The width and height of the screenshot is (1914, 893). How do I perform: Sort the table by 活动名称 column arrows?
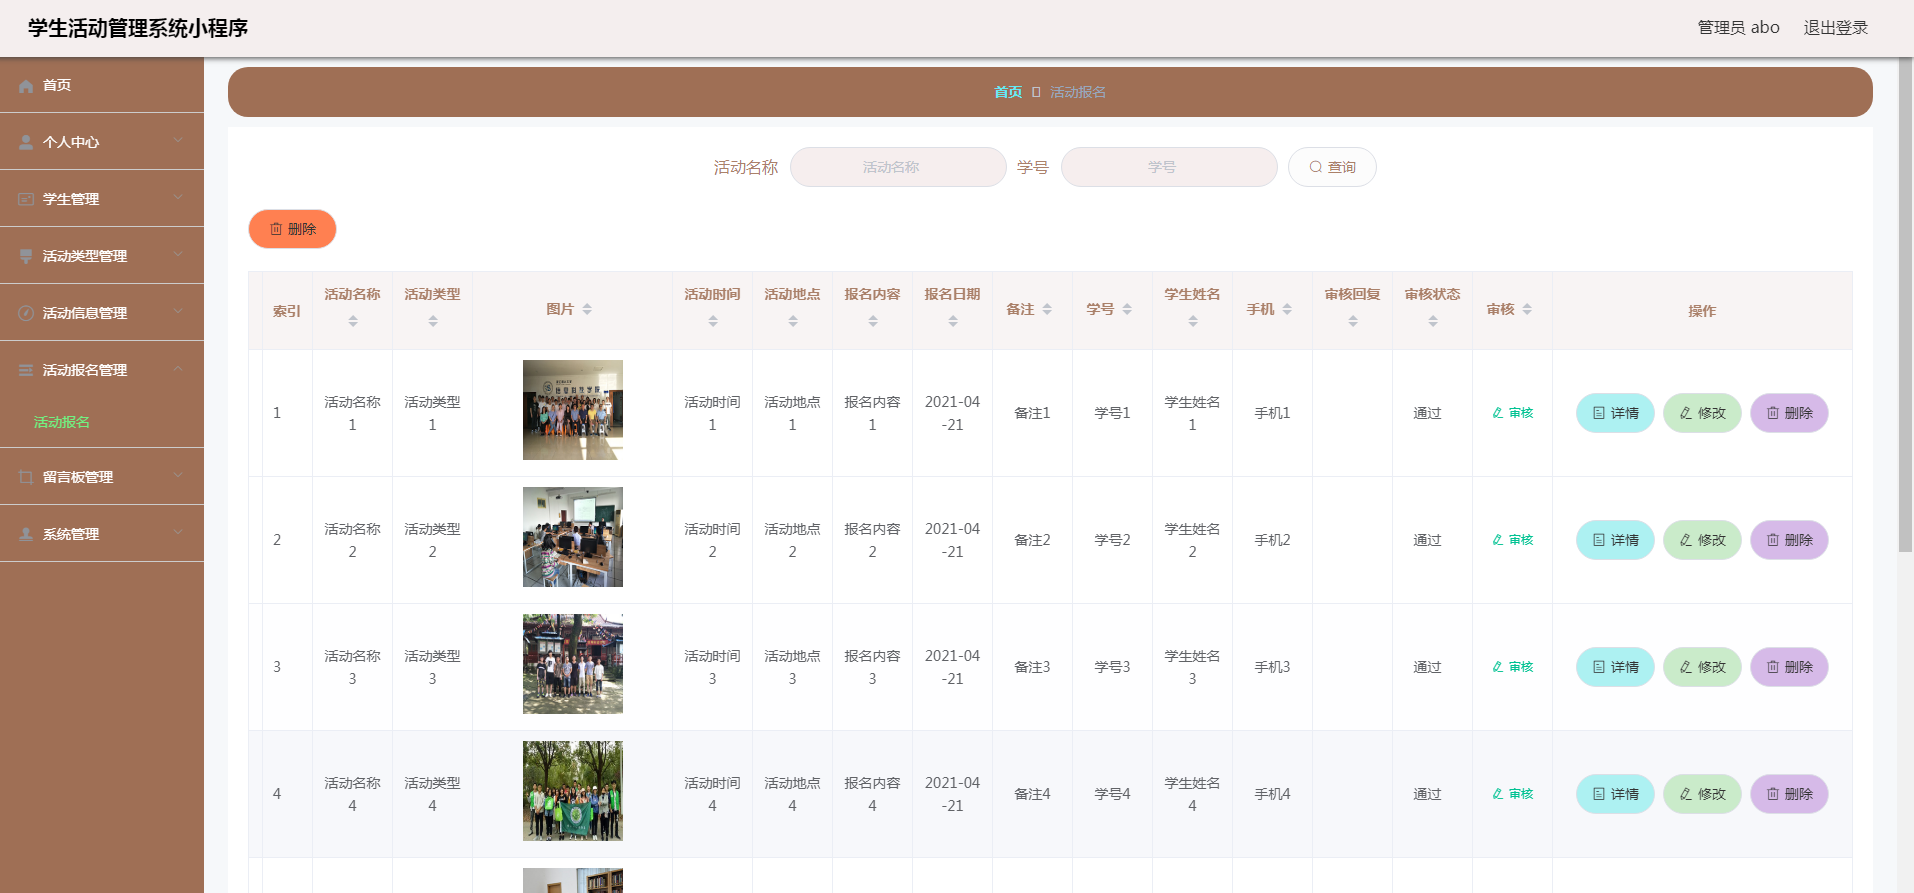point(352,321)
